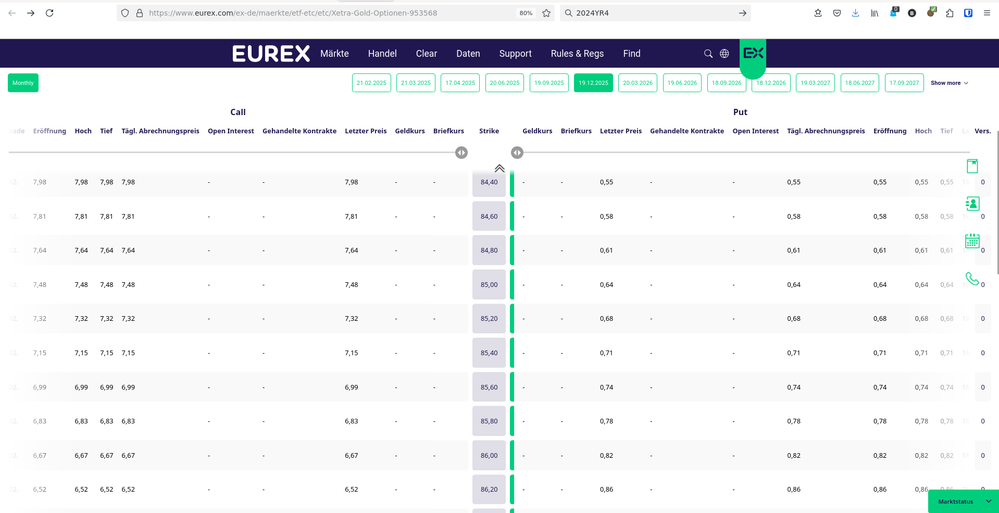The height and width of the screenshot is (513, 999).
Task: Select expiry date 19.09.2025
Action: coord(549,83)
